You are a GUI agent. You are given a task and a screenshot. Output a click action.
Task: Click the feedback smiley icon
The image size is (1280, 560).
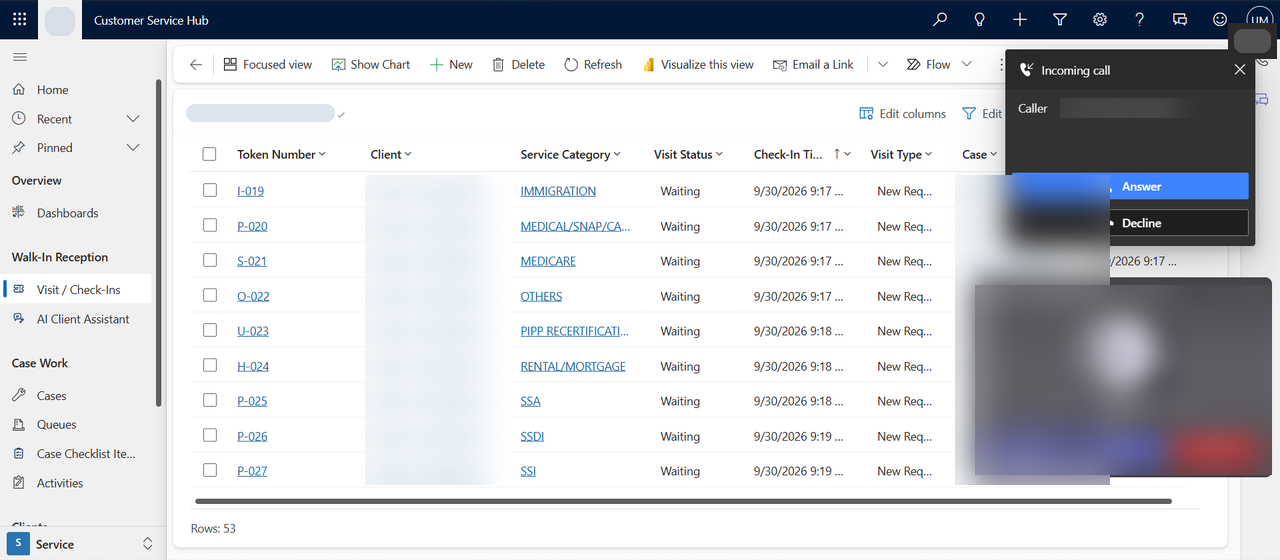click(1219, 19)
